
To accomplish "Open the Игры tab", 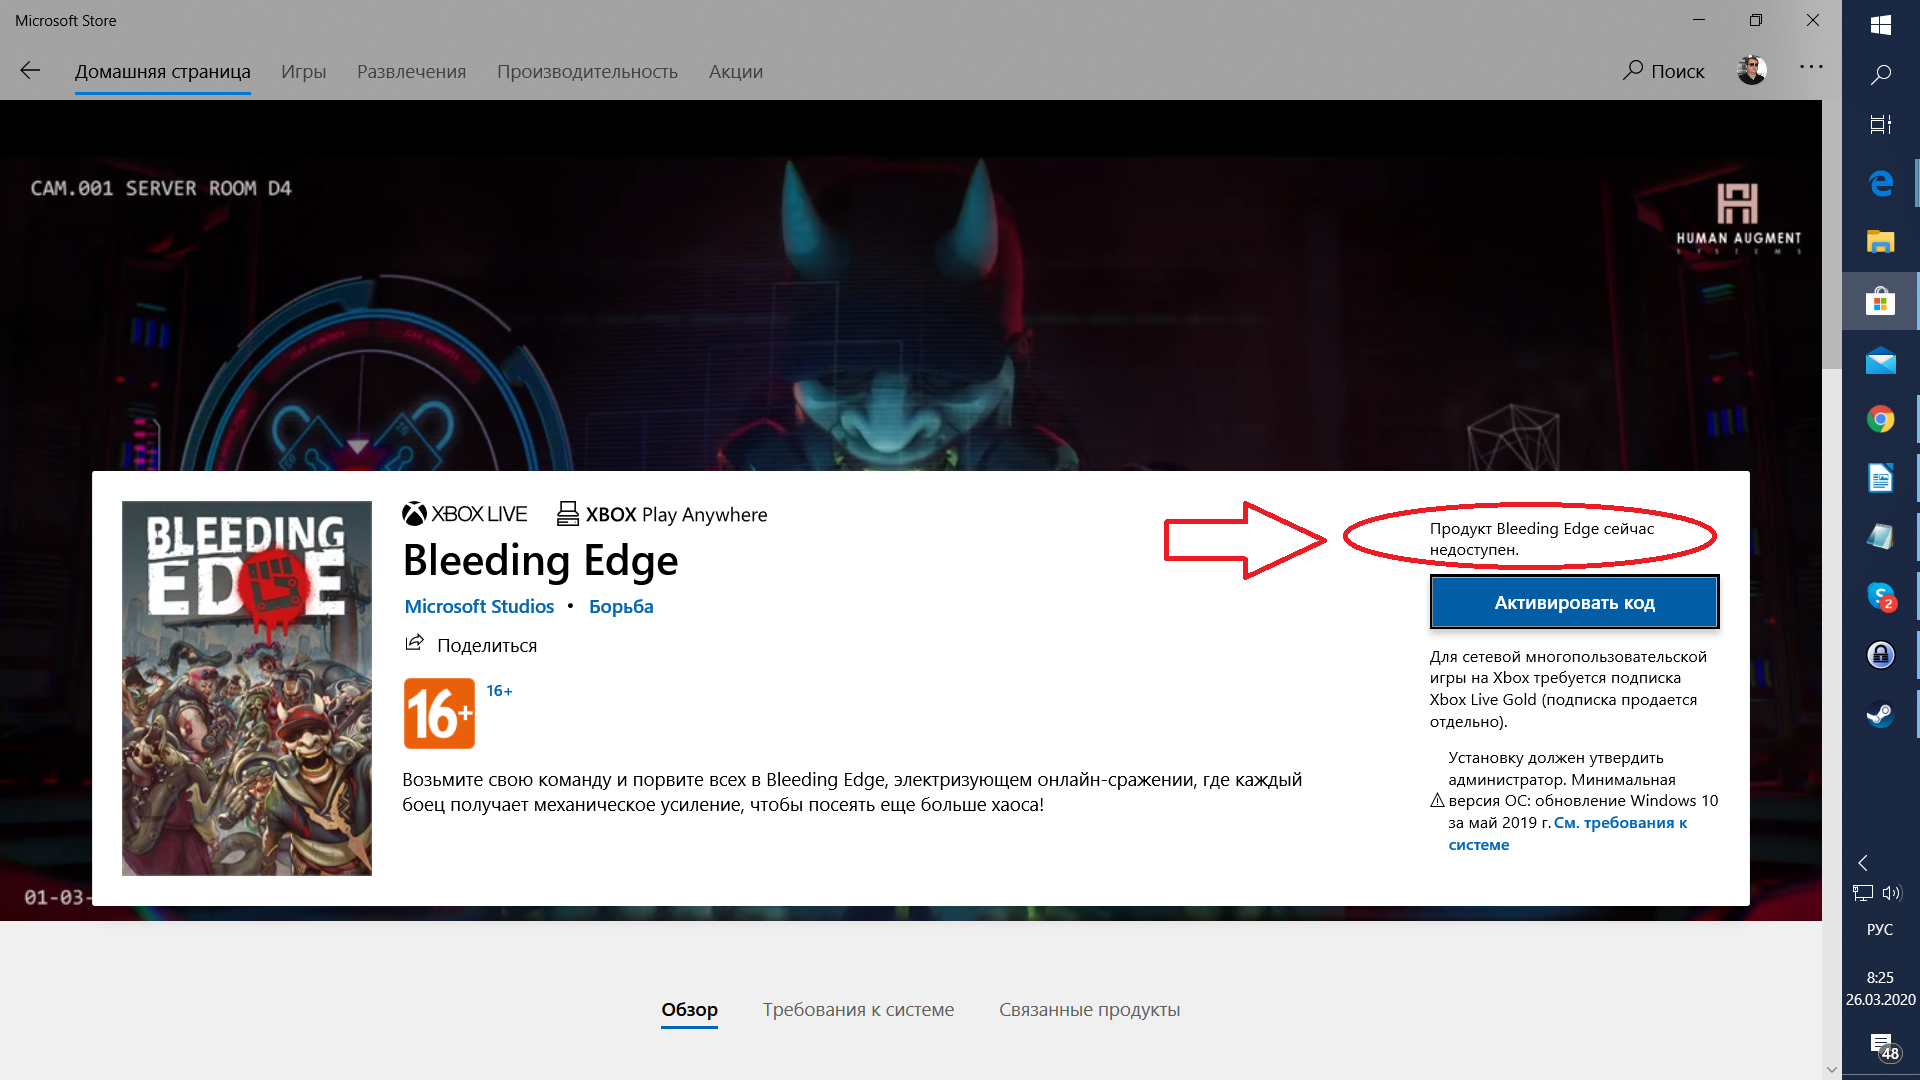I will point(303,72).
